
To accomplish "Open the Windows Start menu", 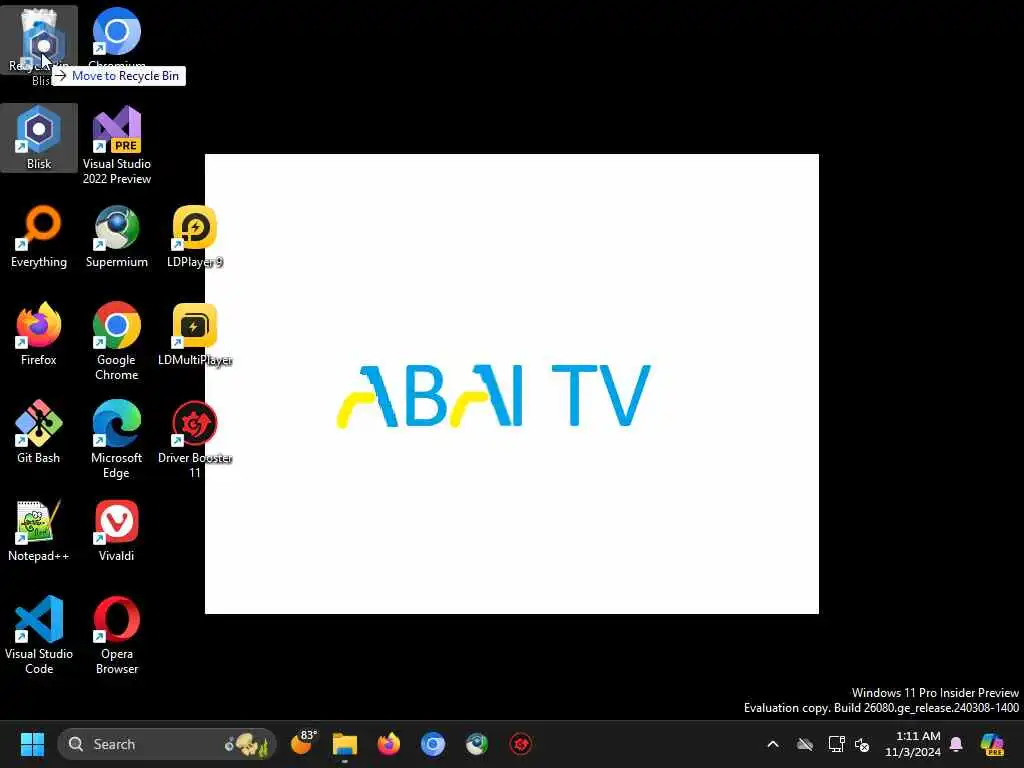I will pyautogui.click(x=32, y=744).
